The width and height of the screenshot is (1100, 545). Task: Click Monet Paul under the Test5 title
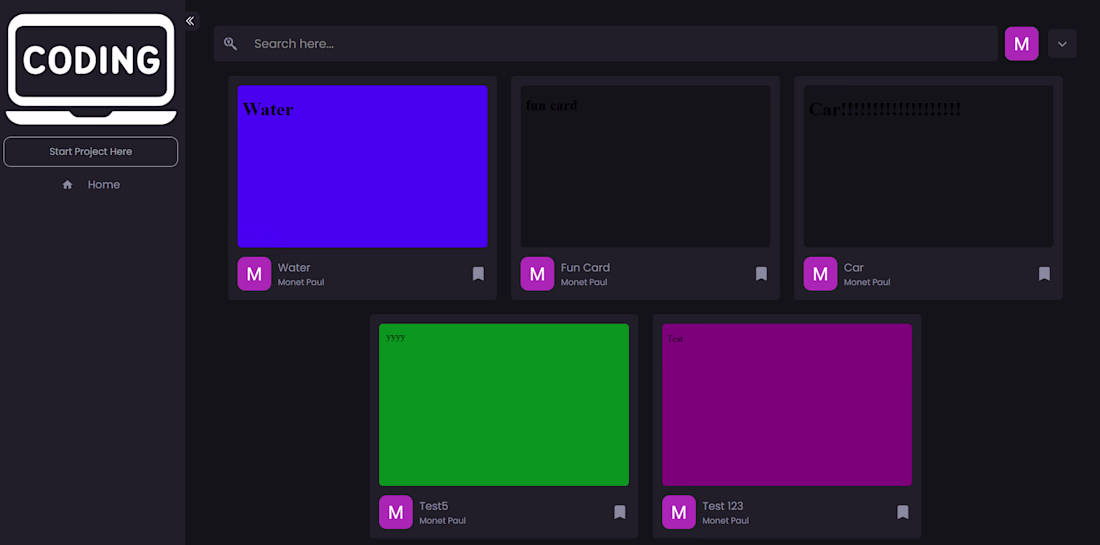tap(443, 521)
